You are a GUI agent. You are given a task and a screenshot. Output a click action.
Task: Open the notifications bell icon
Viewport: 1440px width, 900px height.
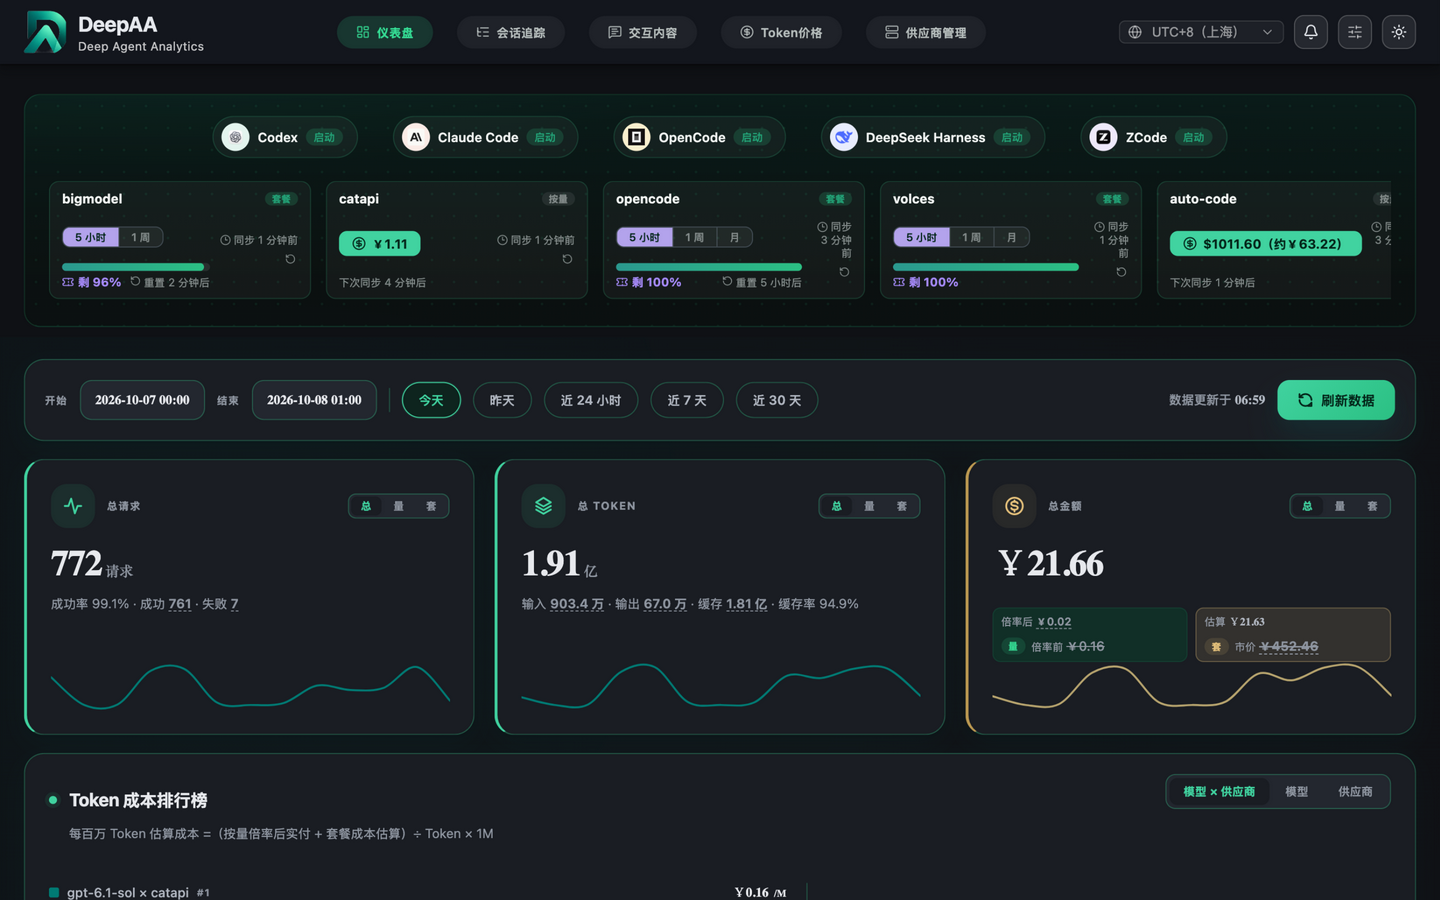click(1311, 32)
